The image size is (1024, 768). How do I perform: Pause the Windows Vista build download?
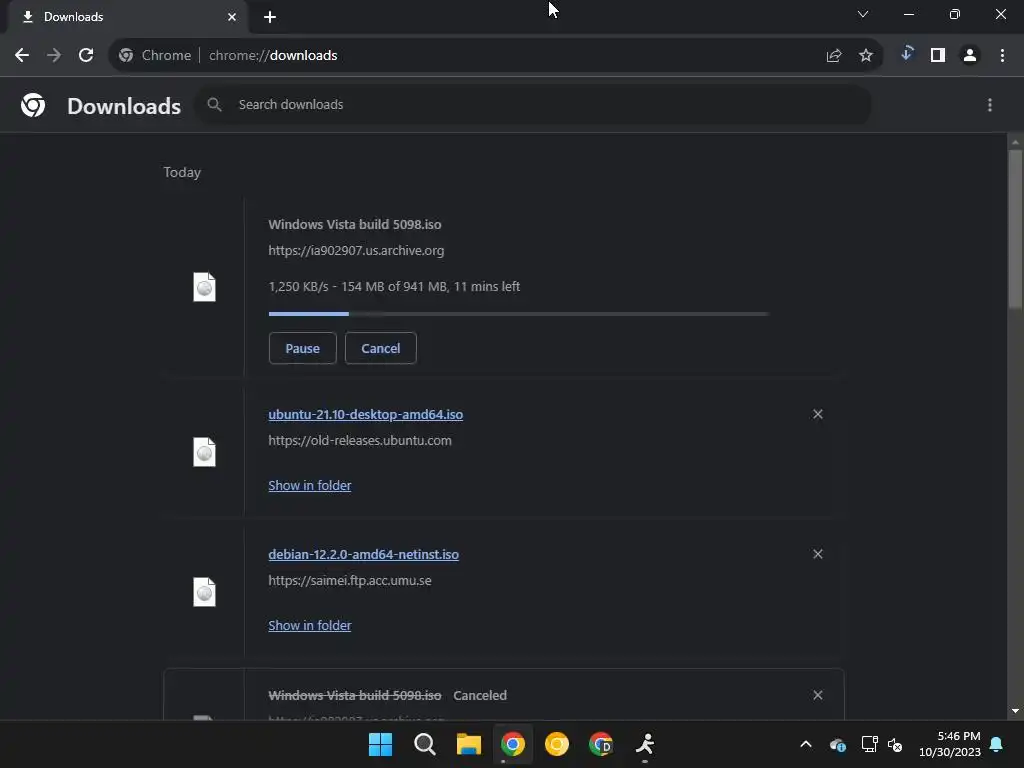click(x=302, y=348)
